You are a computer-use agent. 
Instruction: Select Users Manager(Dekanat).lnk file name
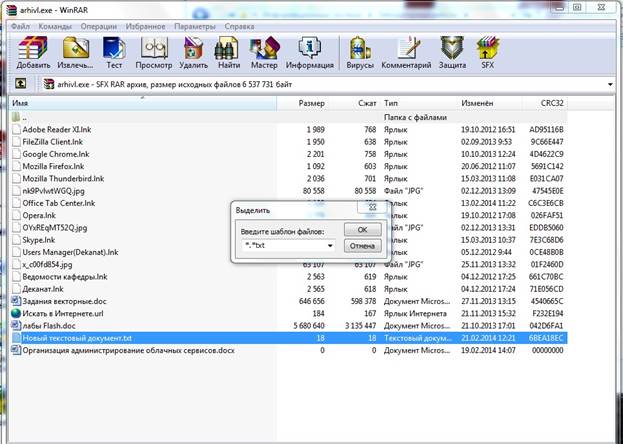(70, 252)
